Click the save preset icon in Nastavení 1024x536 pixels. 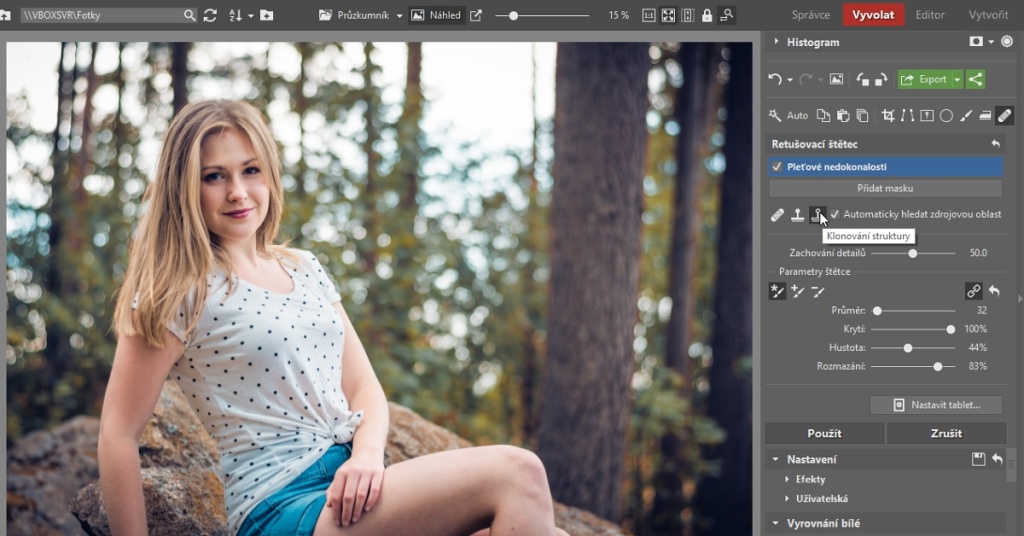[x=978, y=459]
